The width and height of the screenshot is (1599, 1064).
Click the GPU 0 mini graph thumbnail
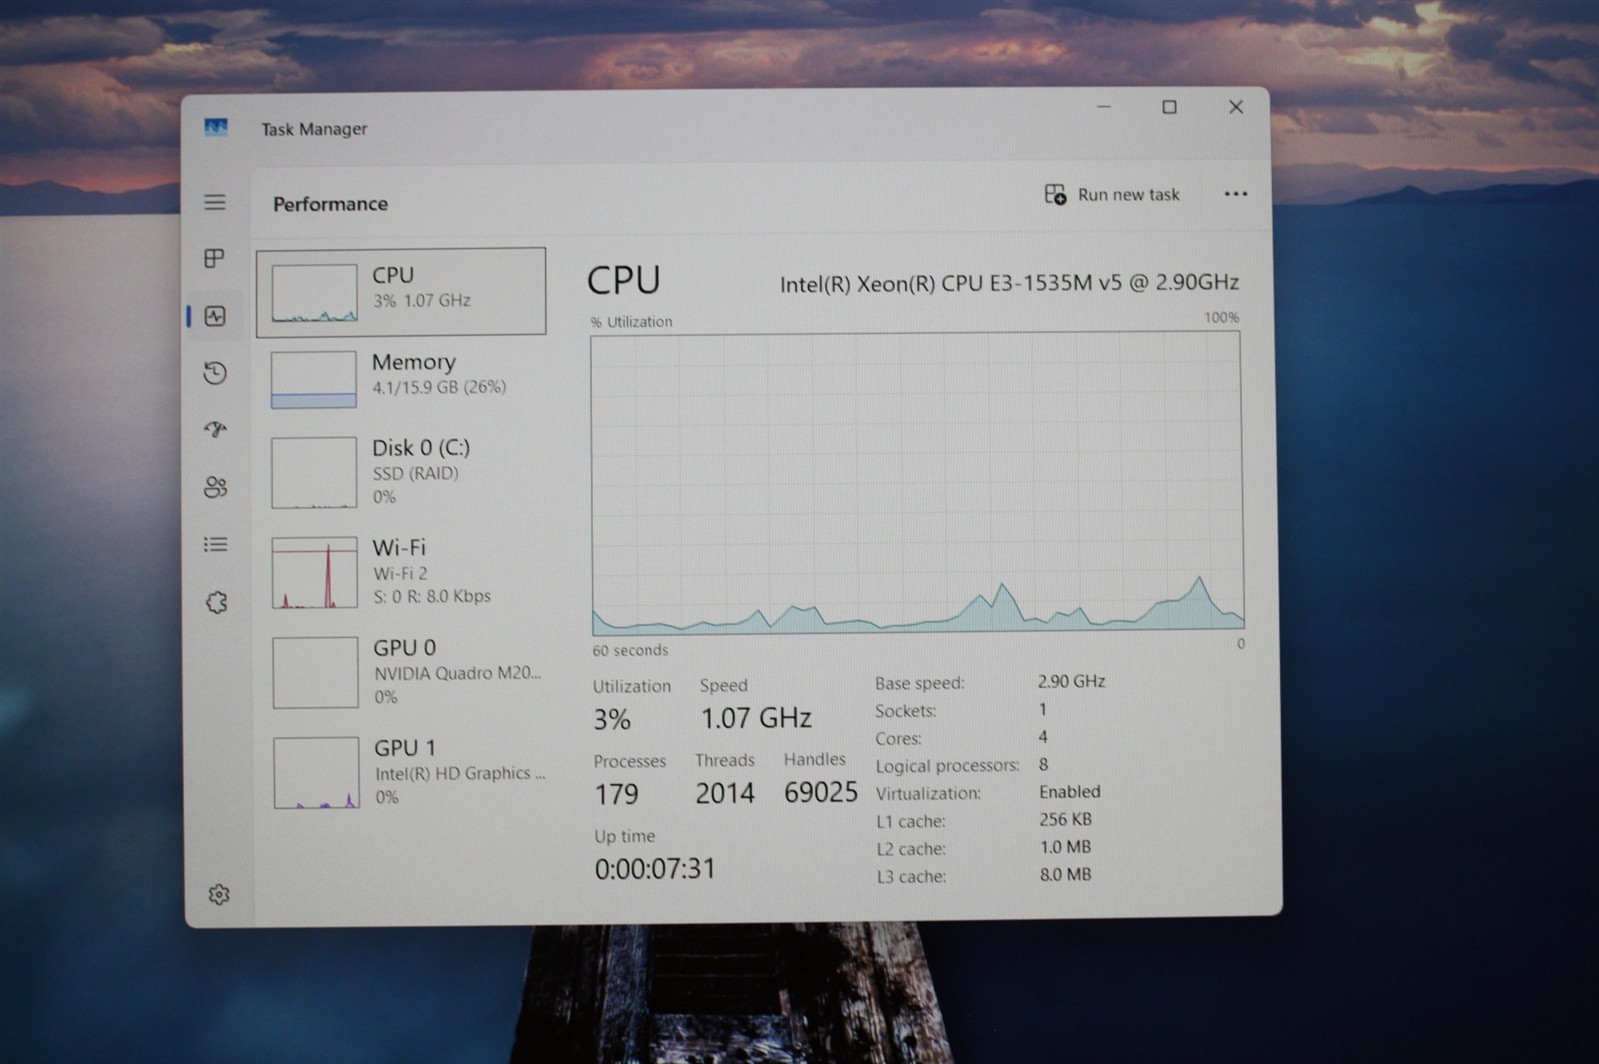(315, 672)
